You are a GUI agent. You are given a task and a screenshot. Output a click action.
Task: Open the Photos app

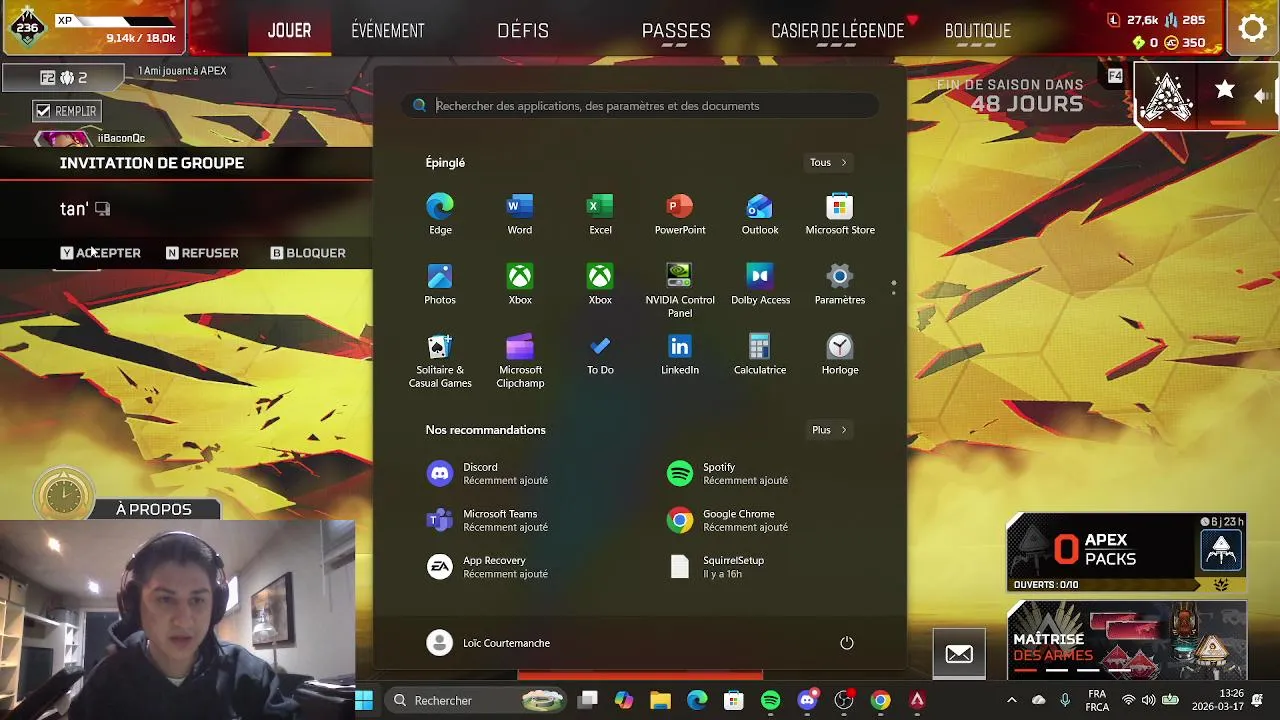440,284
